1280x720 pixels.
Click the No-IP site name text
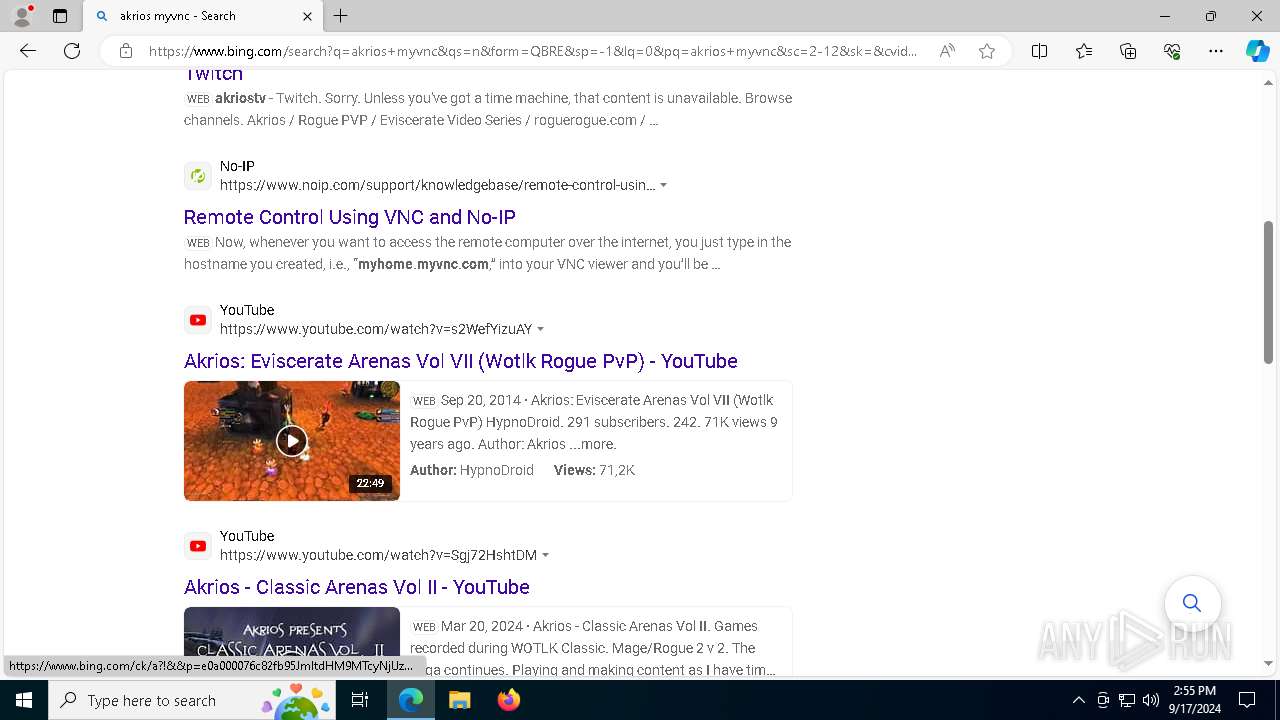[x=237, y=166]
